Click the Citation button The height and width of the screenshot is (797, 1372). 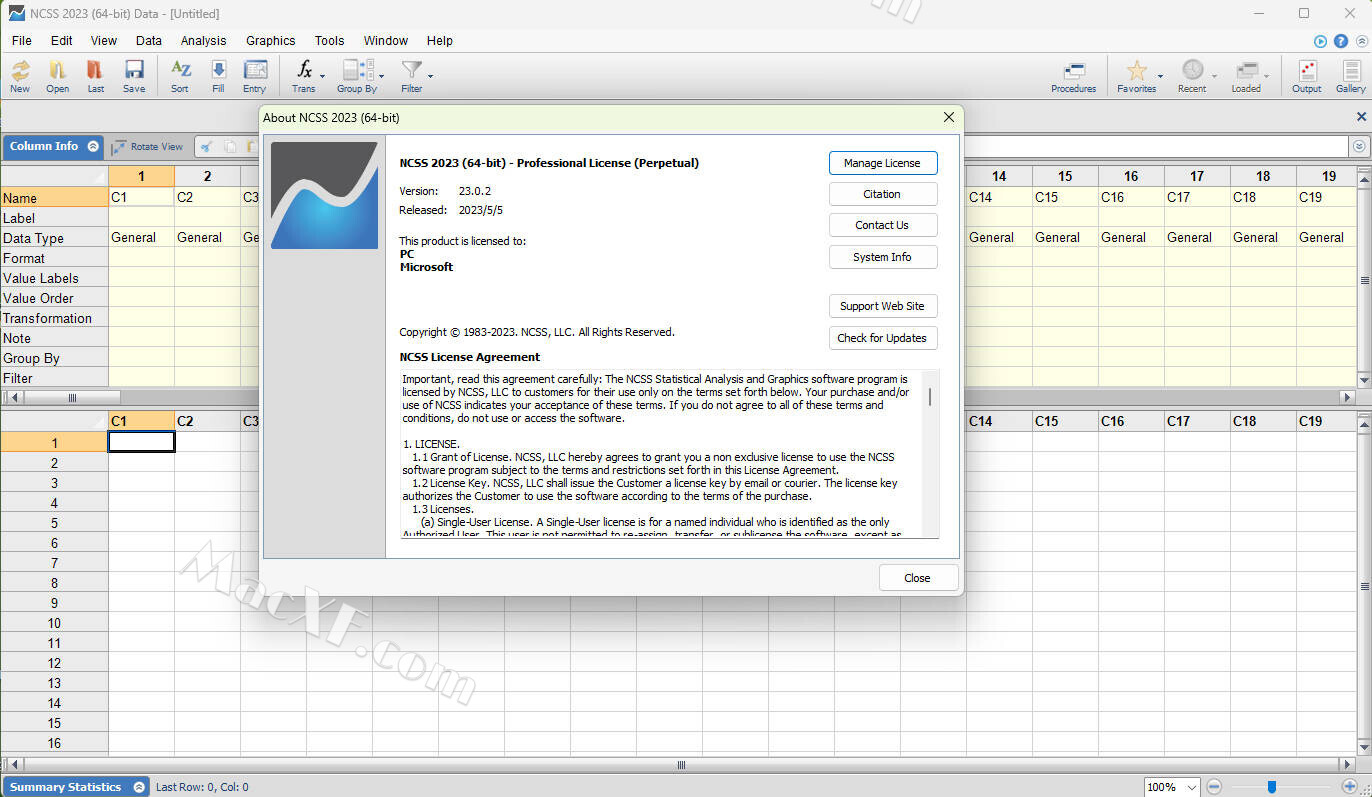click(883, 194)
